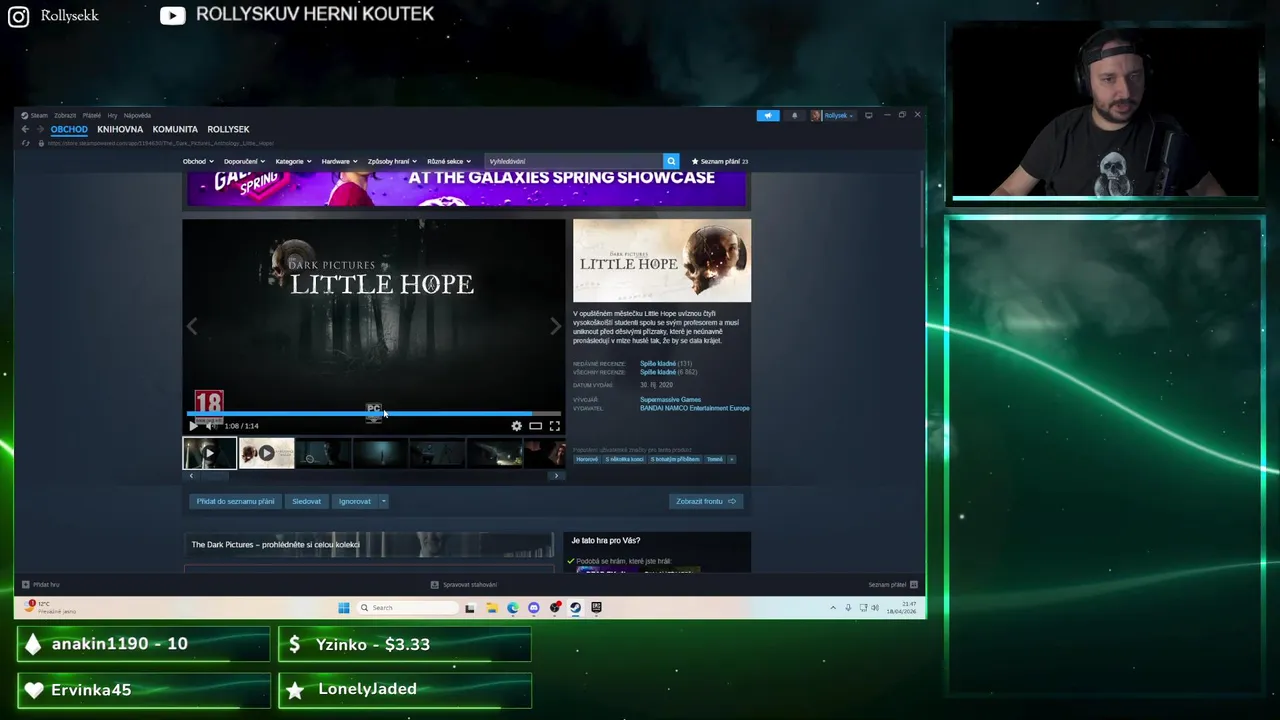Switch to the KNIHOVNA tab

click(120, 129)
